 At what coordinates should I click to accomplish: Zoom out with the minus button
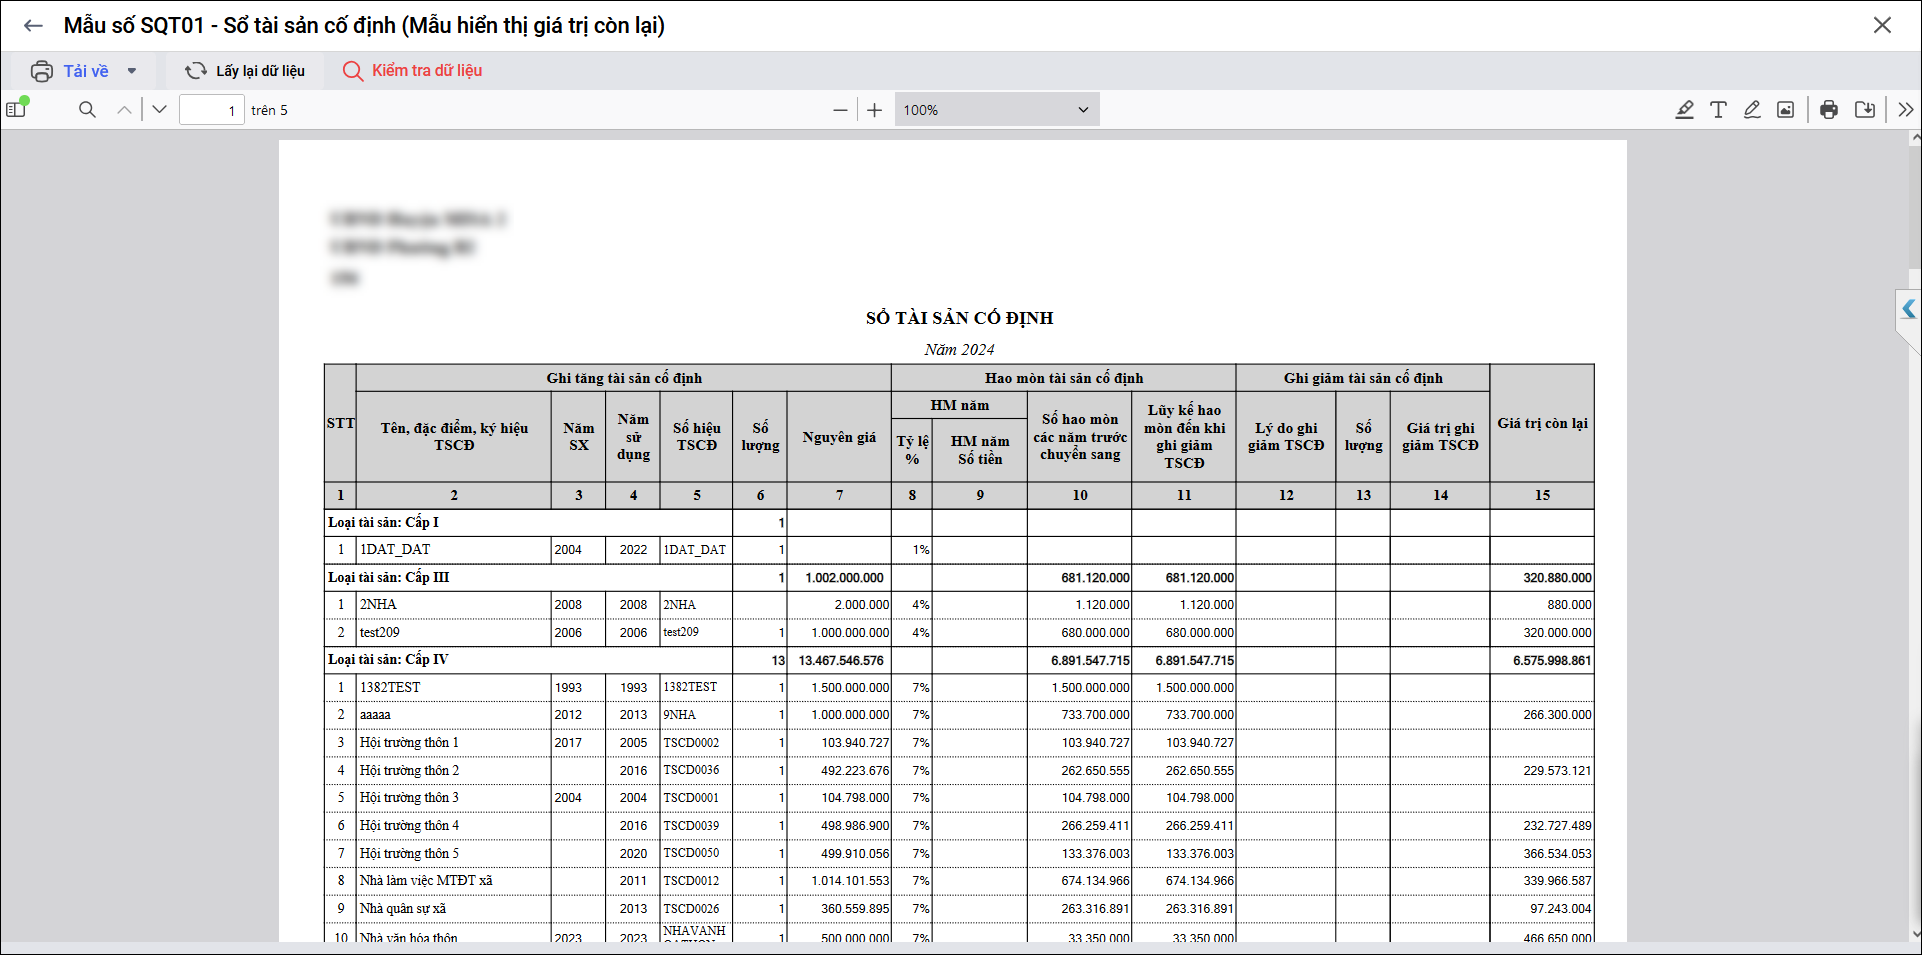coord(840,110)
